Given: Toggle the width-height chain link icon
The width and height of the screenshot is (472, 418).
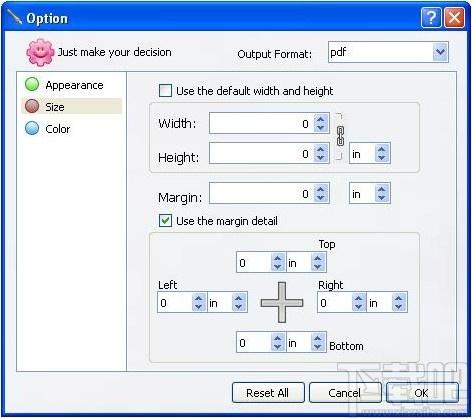Looking at the screenshot, I should click(x=340, y=136).
